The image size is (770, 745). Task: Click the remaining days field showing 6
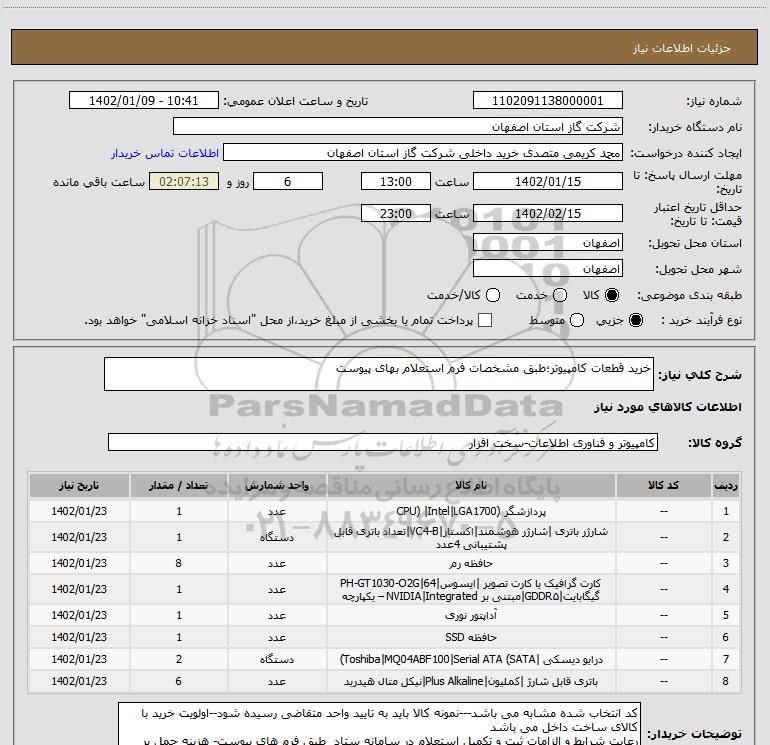288,181
